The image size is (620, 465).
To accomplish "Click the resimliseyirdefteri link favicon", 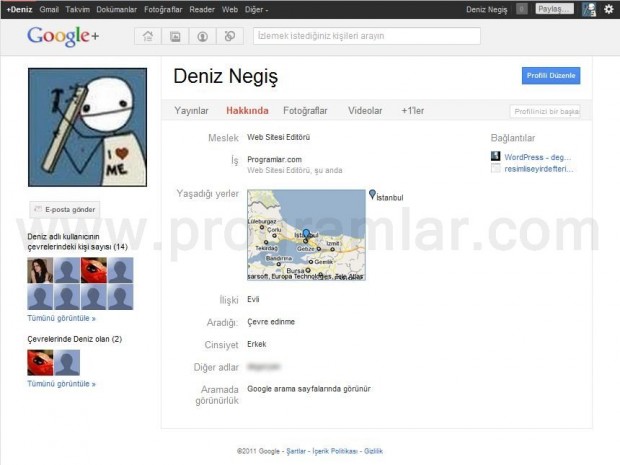I will (495, 168).
